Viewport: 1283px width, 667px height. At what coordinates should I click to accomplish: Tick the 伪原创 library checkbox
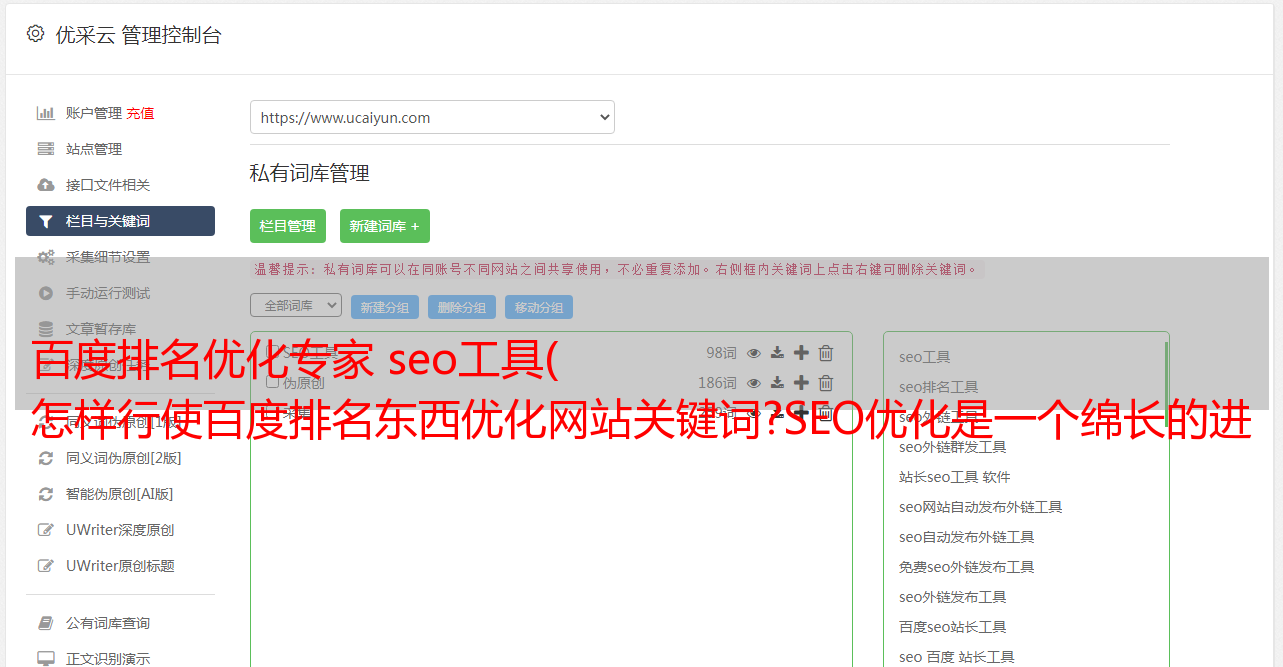pos(272,383)
